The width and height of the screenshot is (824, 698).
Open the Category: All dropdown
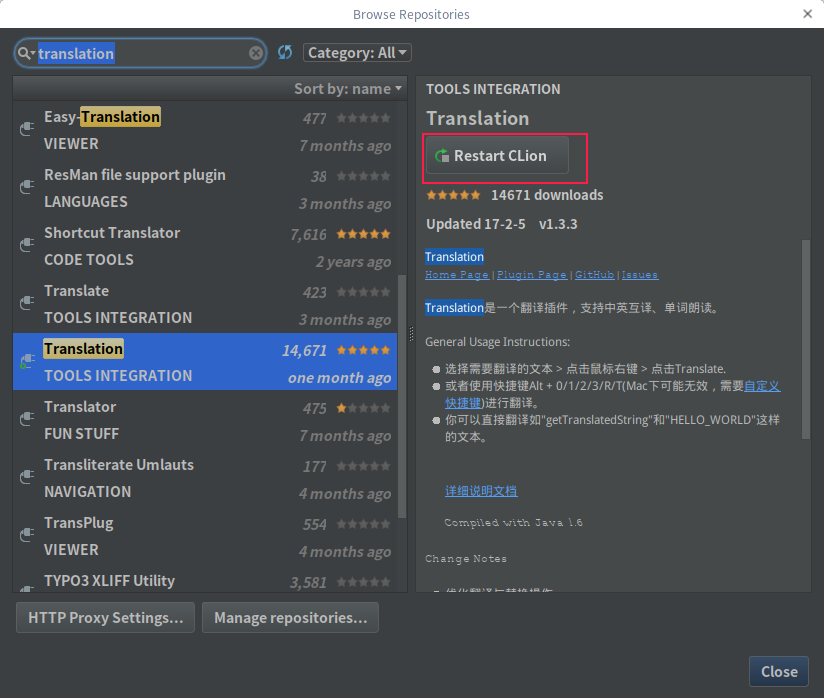pos(357,53)
